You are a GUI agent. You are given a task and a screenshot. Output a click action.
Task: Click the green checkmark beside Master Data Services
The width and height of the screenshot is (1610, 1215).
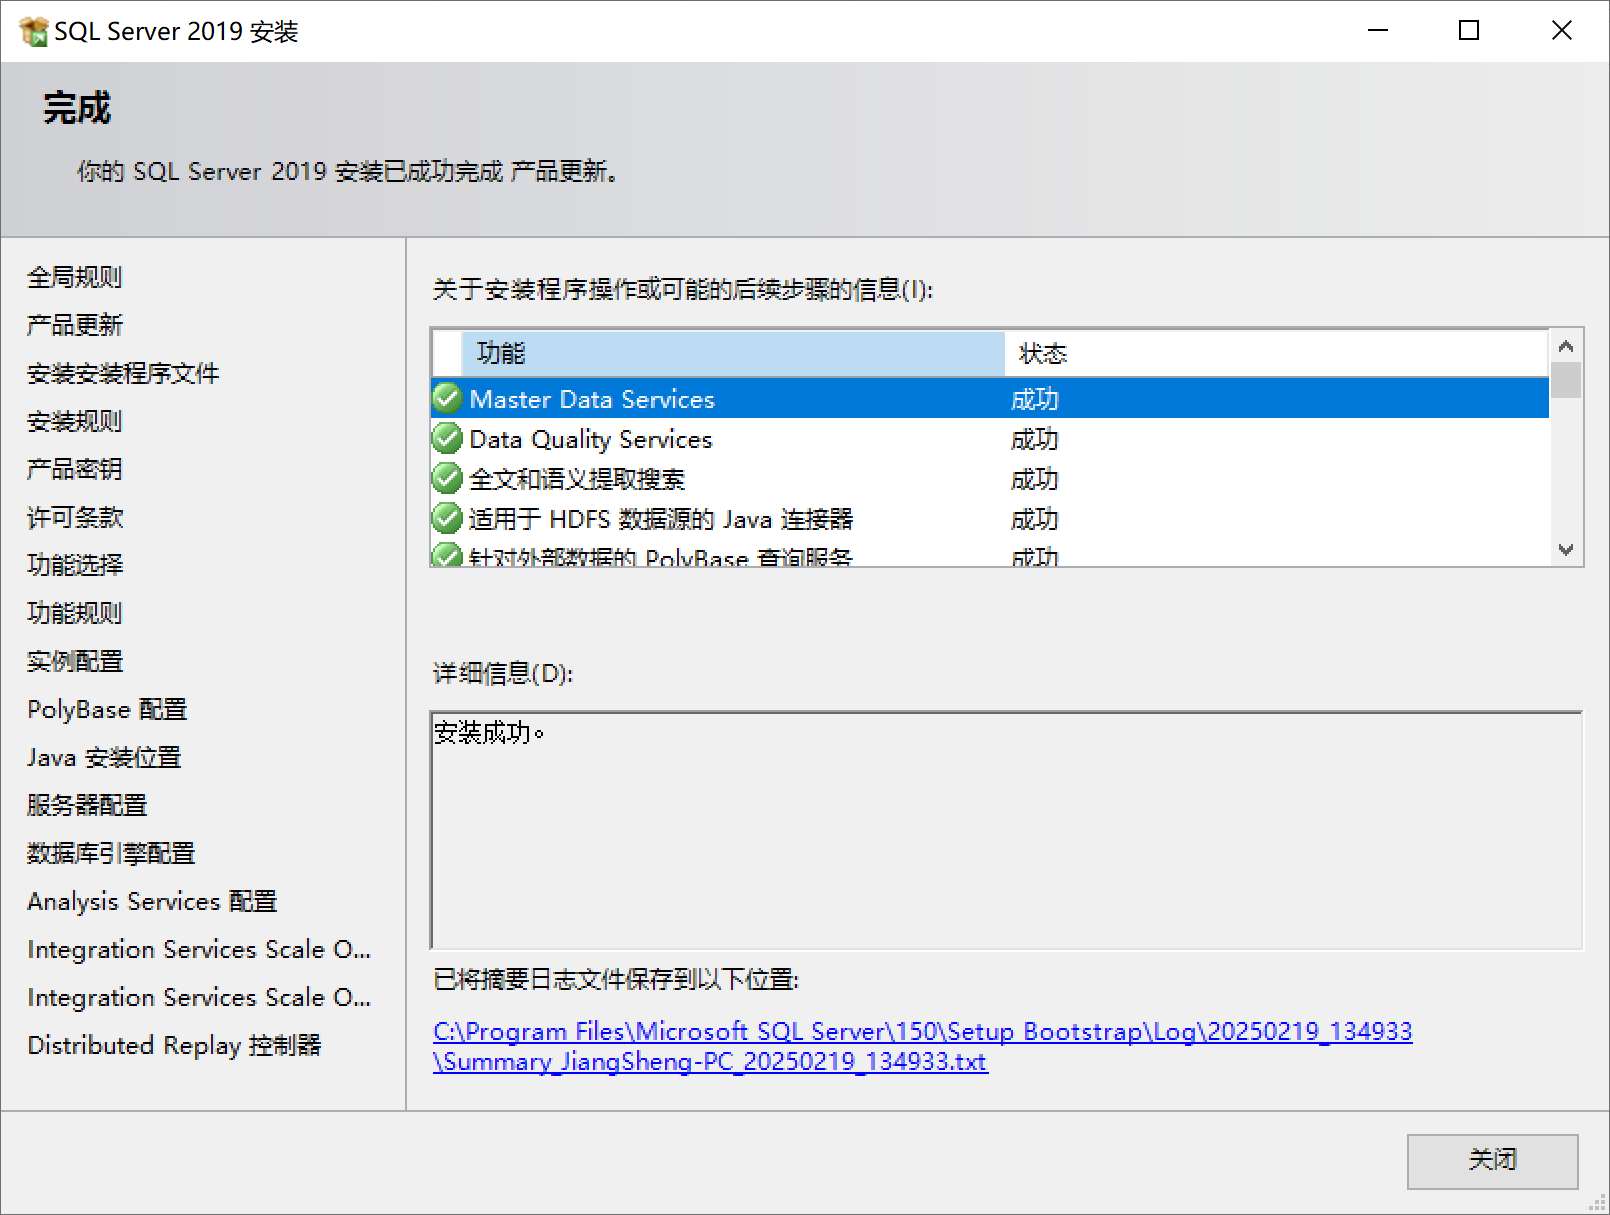tap(447, 398)
